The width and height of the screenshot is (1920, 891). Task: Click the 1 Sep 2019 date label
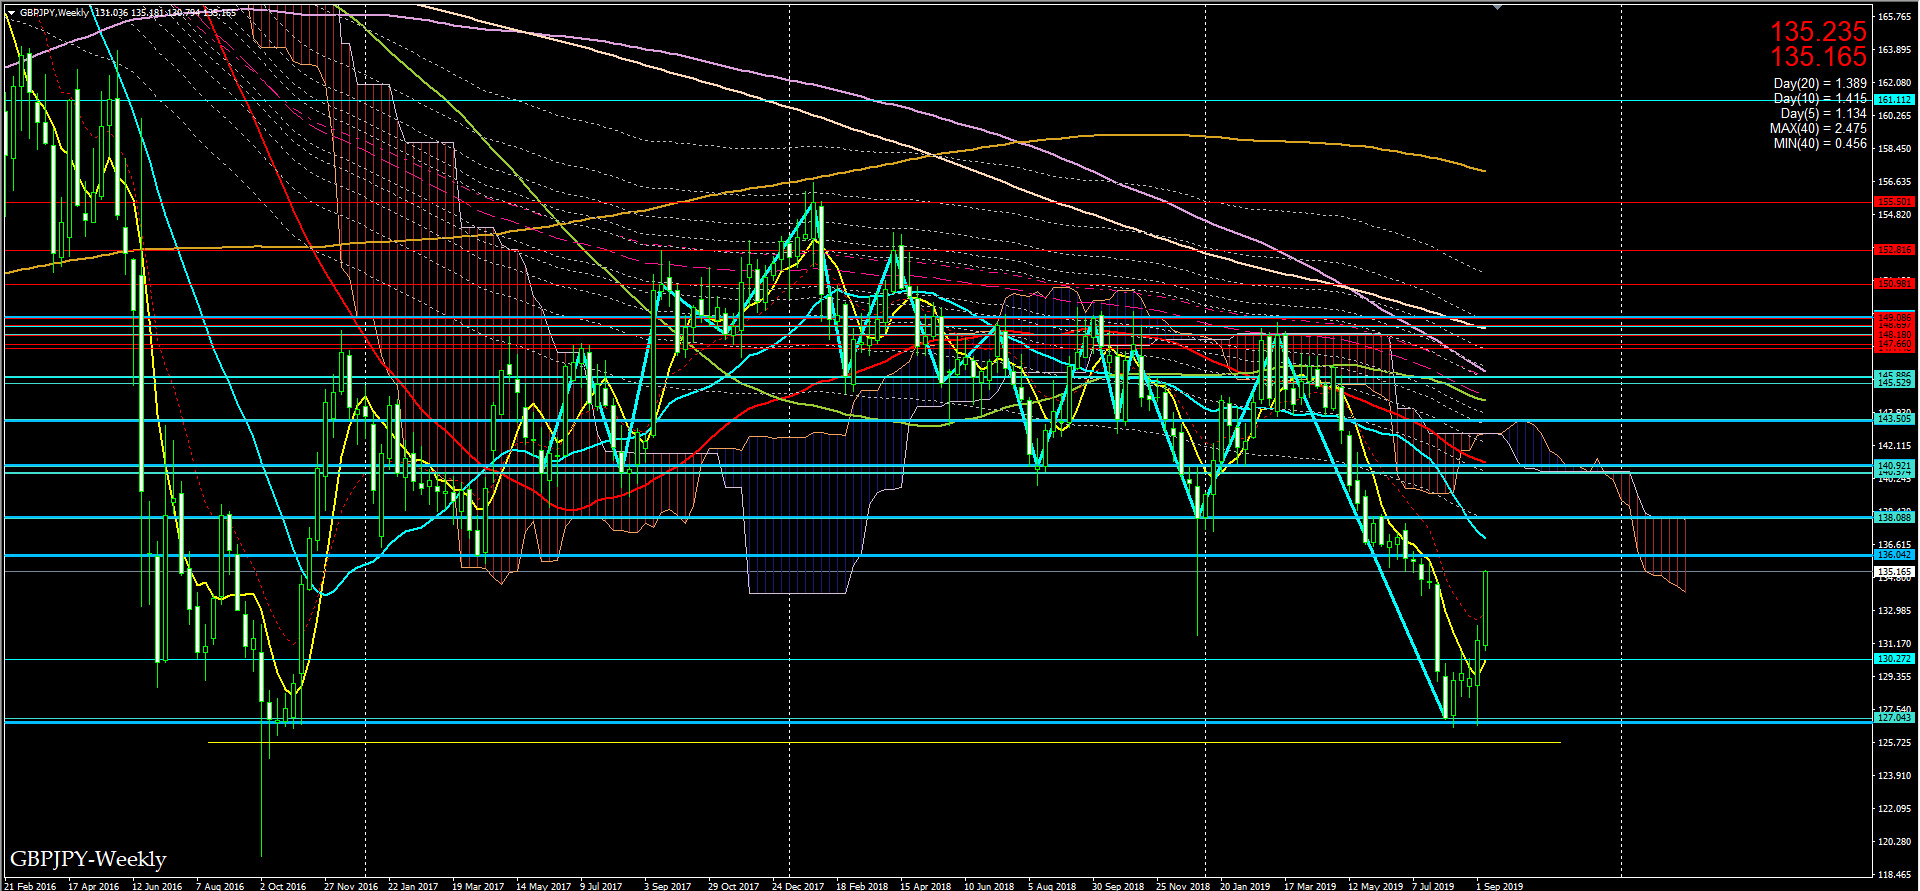click(x=1500, y=886)
